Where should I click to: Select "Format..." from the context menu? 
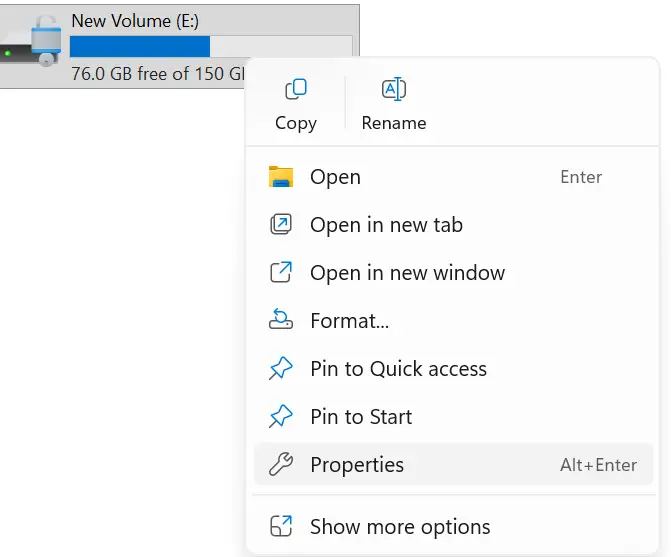coord(349,321)
